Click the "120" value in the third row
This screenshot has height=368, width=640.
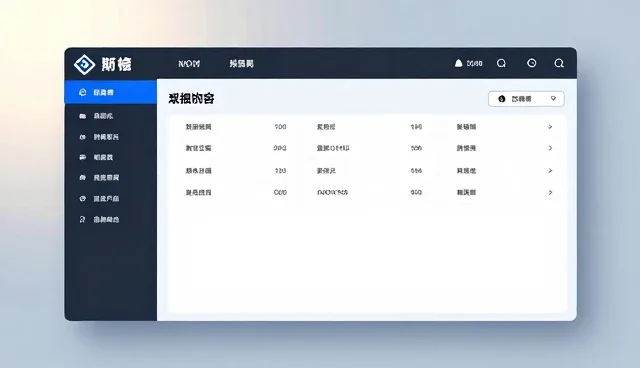pos(280,171)
